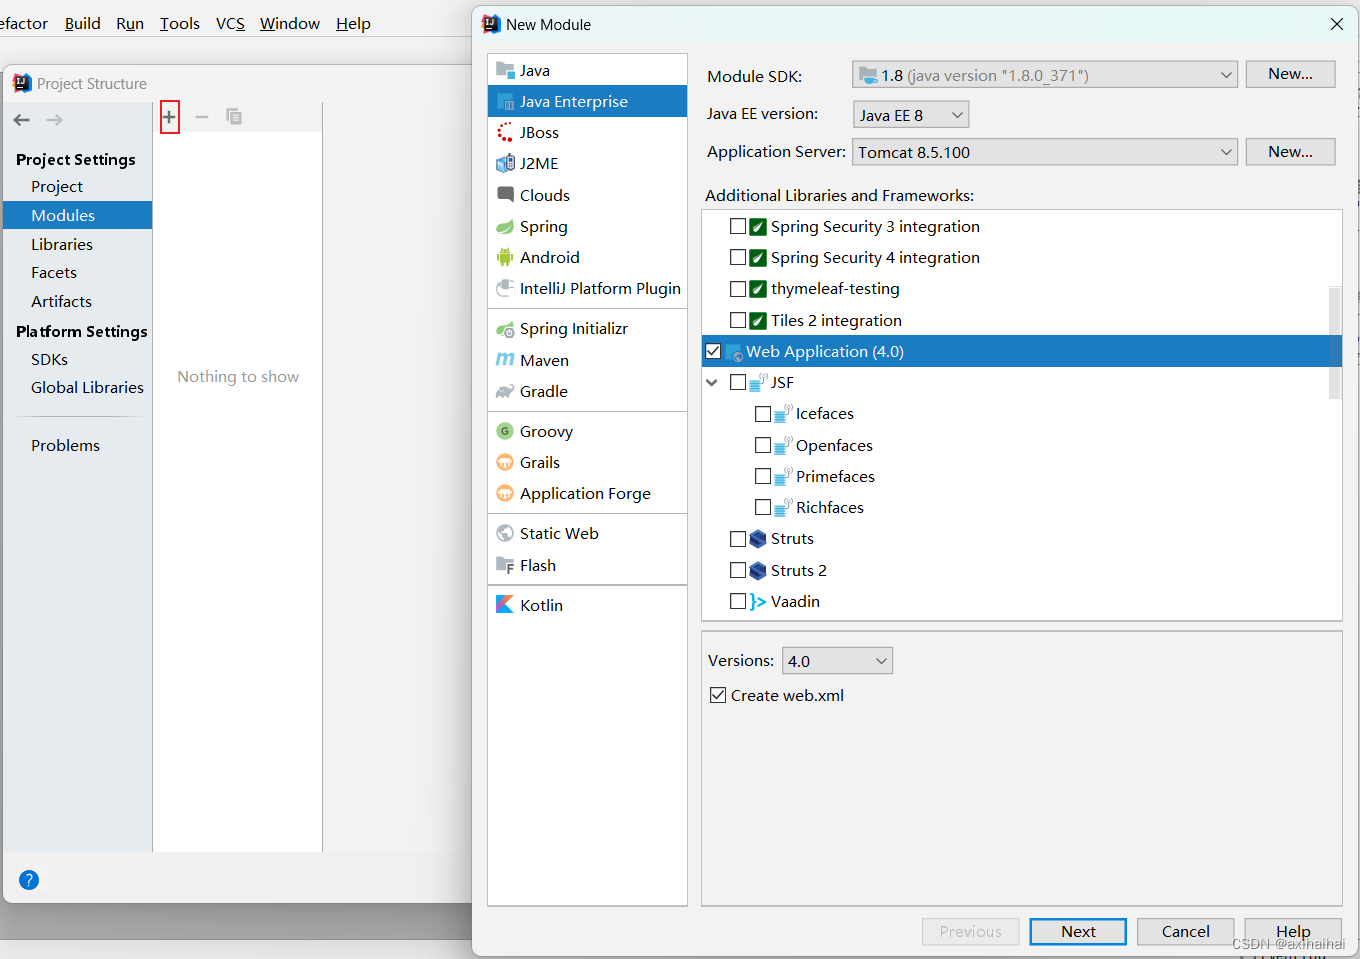Image resolution: width=1360 pixels, height=959 pixels.
Task: Select the IntelliJ Platform Plugin icon
Action: [x=505, y=288]
